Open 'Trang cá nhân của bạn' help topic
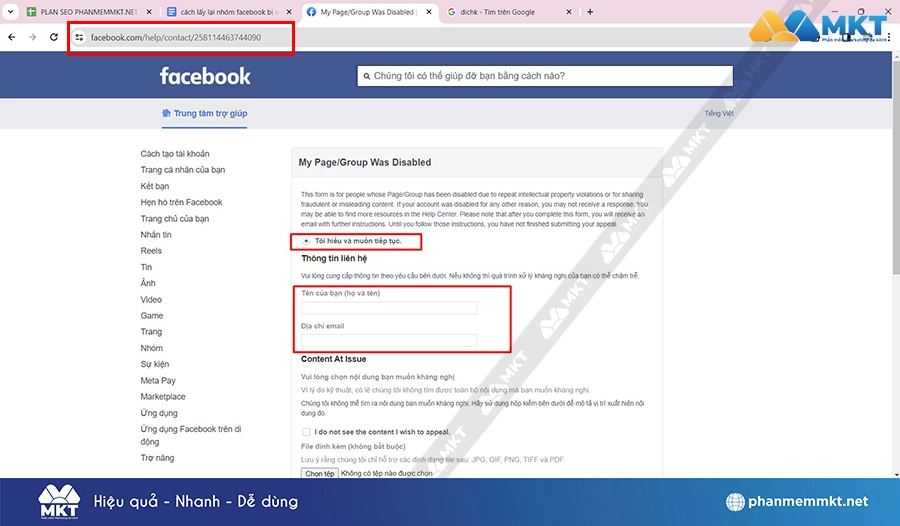This screenshot has height=526, width=900. pyautogui.click(x=183, y=170)
